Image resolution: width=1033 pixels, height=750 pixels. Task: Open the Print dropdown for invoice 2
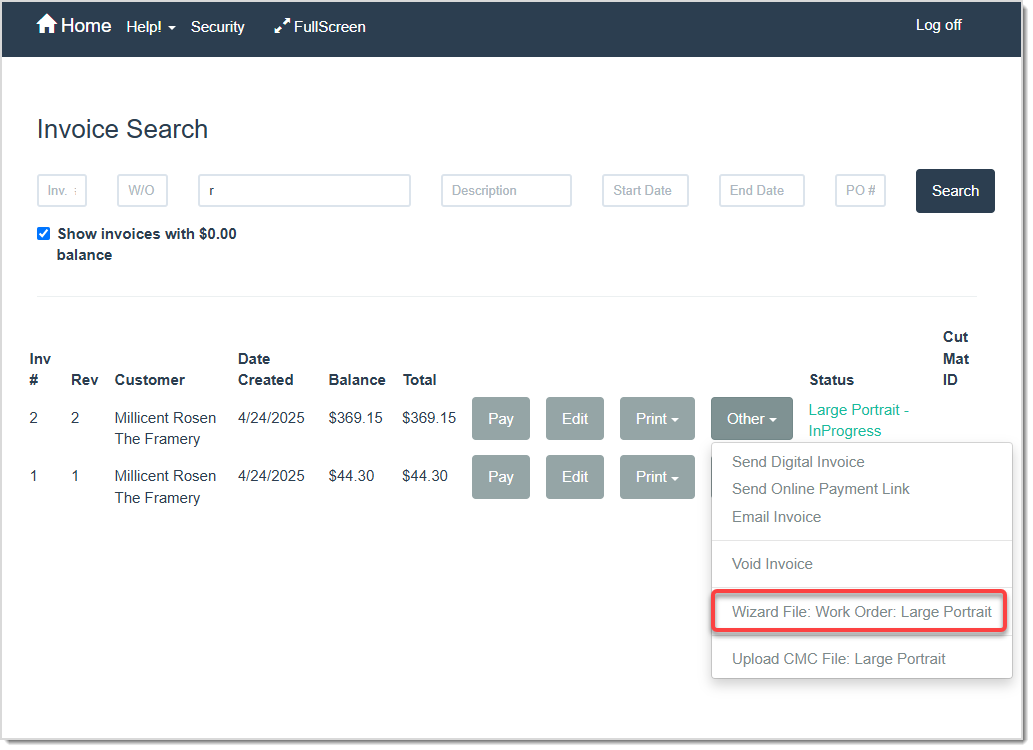click(x=657, y=418)
